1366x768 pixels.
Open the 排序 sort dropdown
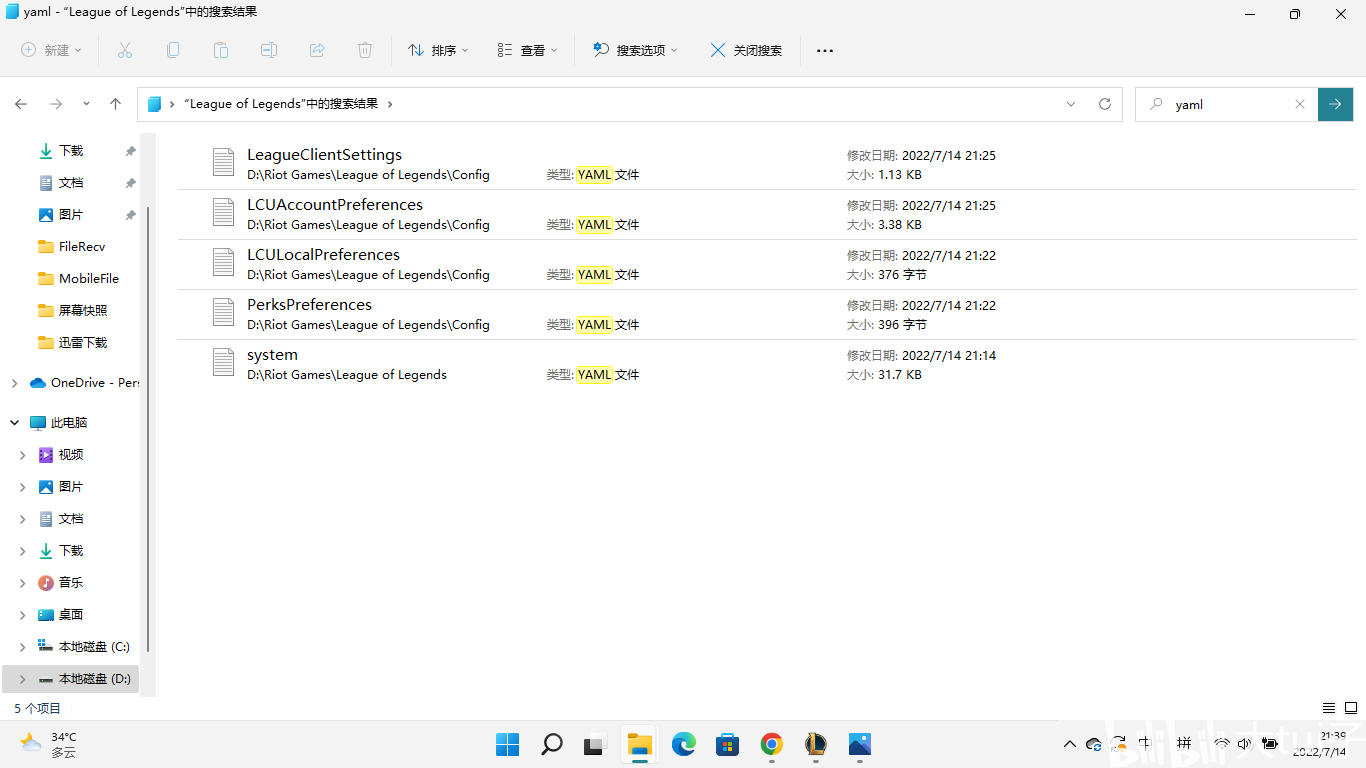[438, 50]
